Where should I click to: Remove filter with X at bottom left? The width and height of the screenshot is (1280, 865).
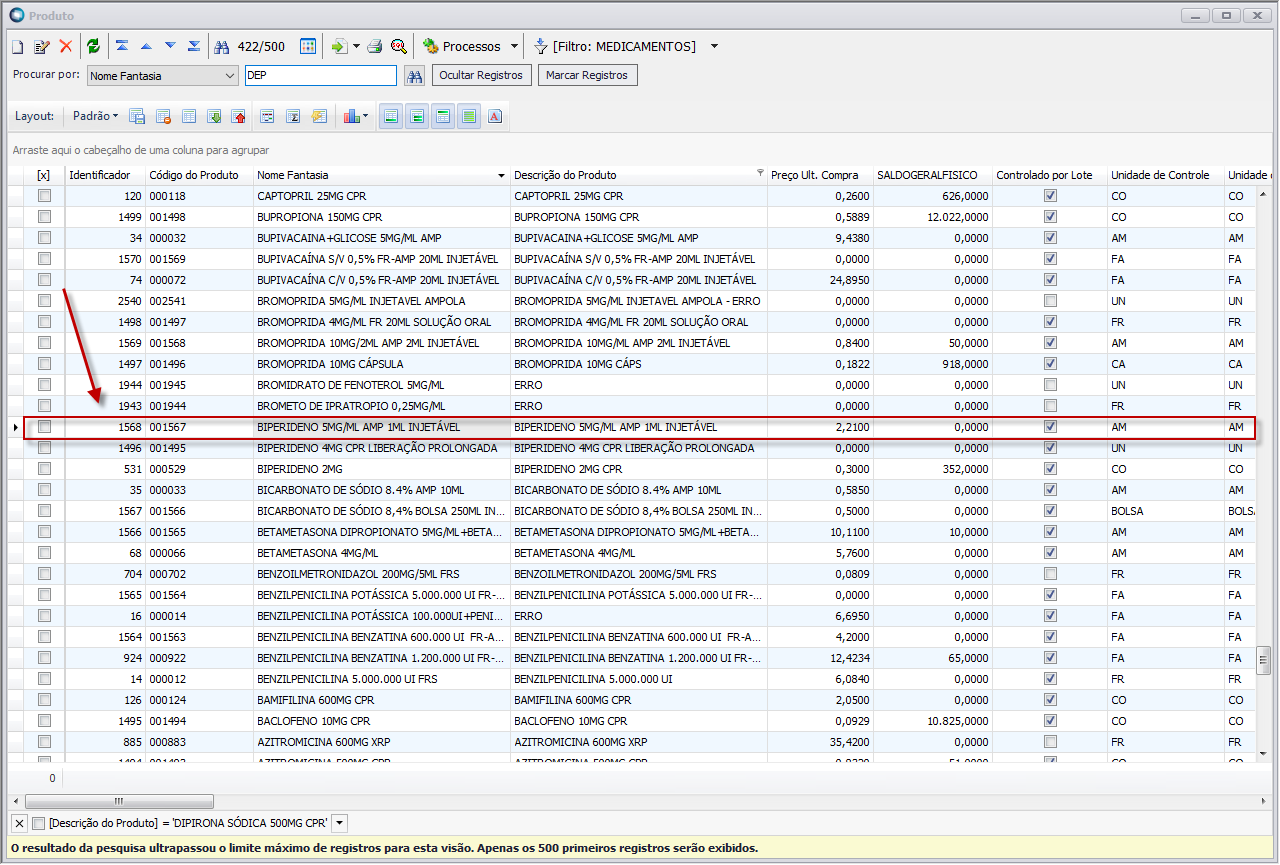click(19, 823)
